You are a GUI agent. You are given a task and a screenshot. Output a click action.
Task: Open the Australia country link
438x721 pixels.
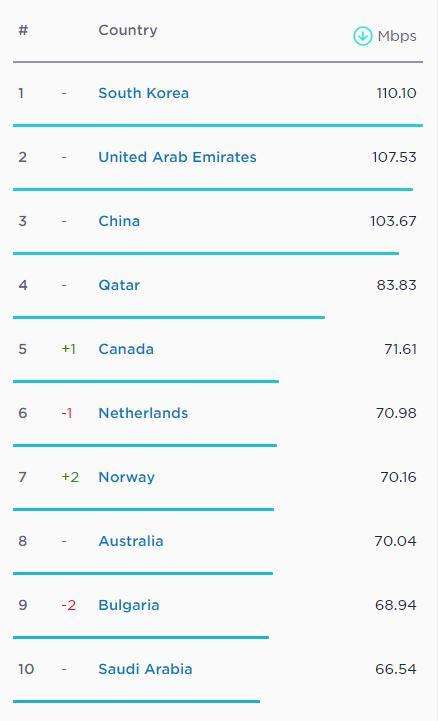click(x=131, y=541)
